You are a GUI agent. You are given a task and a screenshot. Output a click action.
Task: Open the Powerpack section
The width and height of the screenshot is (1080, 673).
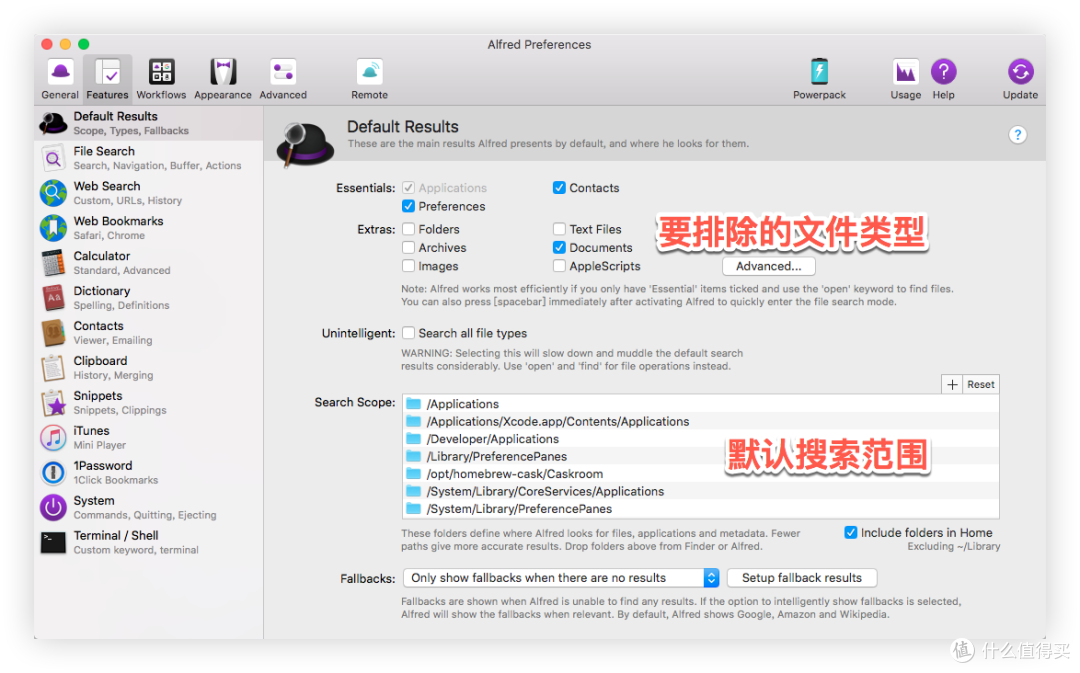click(x=819, y=79)
